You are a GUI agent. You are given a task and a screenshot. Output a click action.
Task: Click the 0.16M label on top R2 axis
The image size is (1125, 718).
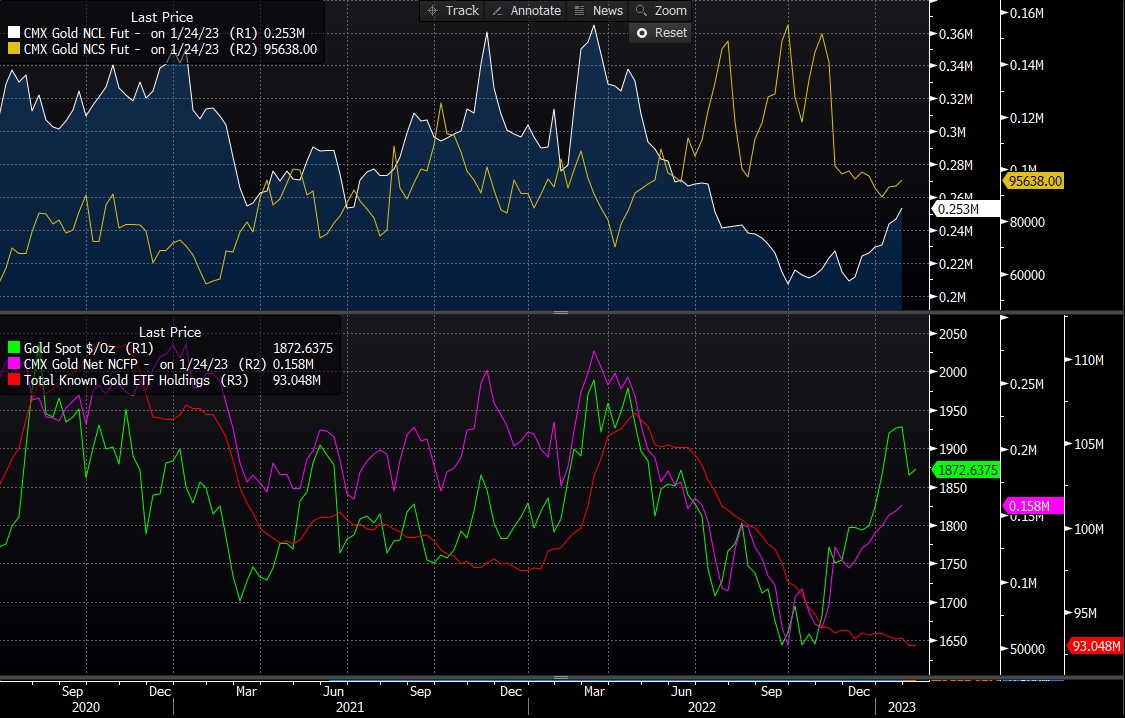1027,13
